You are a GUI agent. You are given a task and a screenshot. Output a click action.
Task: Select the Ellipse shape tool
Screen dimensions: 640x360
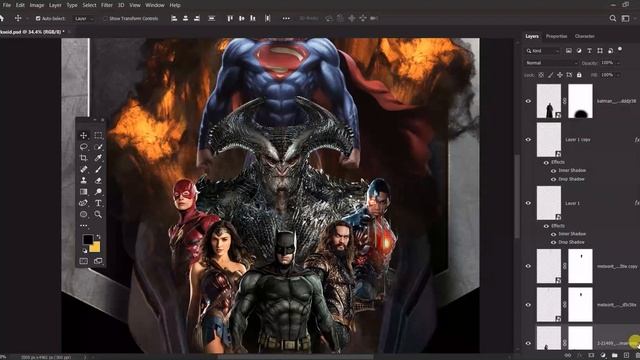[84, 214]
